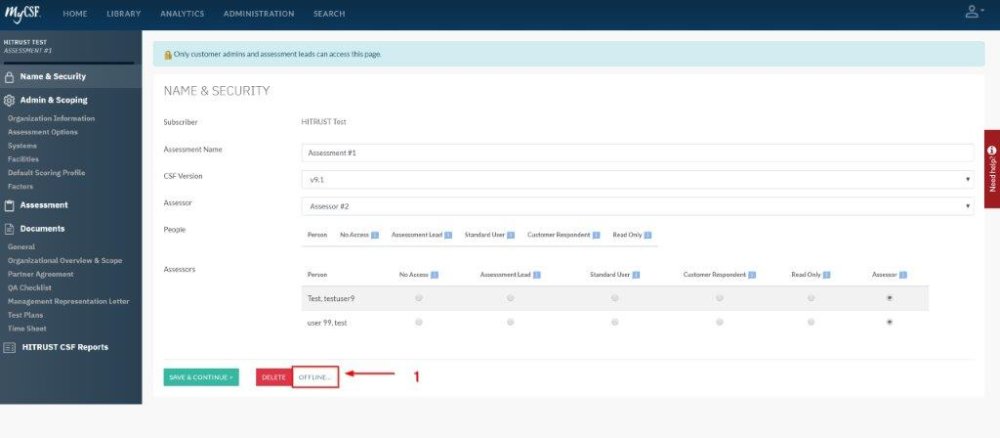Select Assessment Lead for user 99, test
1000x438 pixels.
tap(510, 323)
